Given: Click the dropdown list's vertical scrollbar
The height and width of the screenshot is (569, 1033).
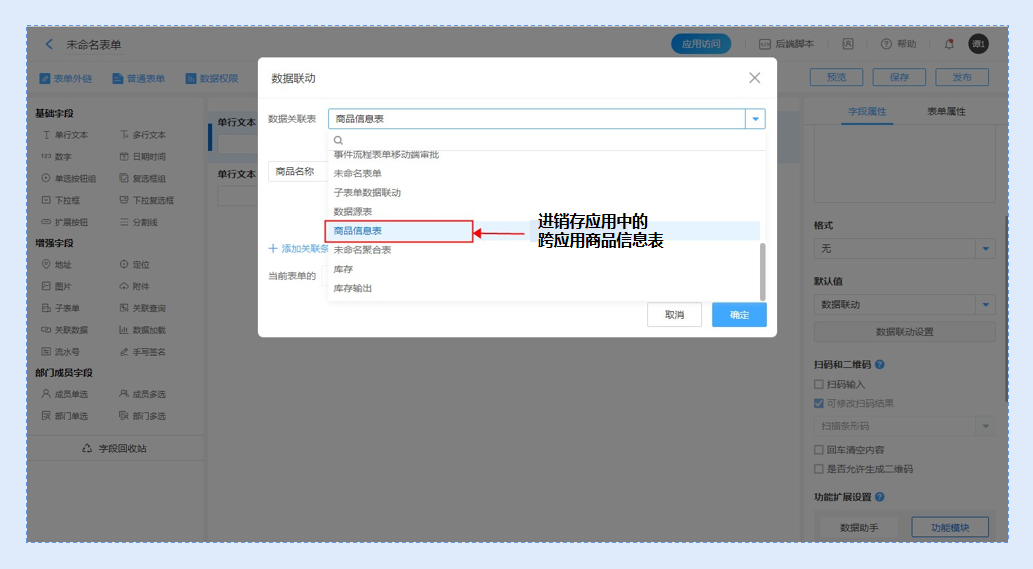Looking at the screenshot, I should [763, 270].
